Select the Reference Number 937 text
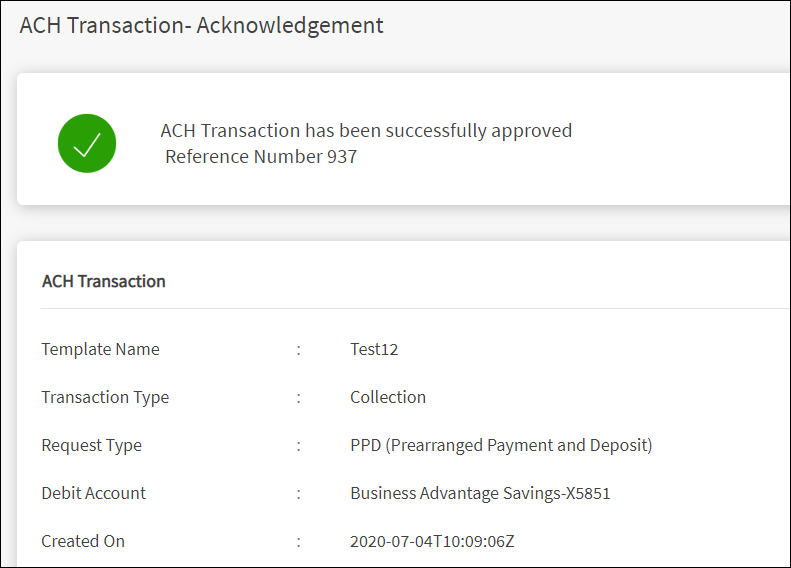This screenshot has width=791, height=568. coord(261,157)
